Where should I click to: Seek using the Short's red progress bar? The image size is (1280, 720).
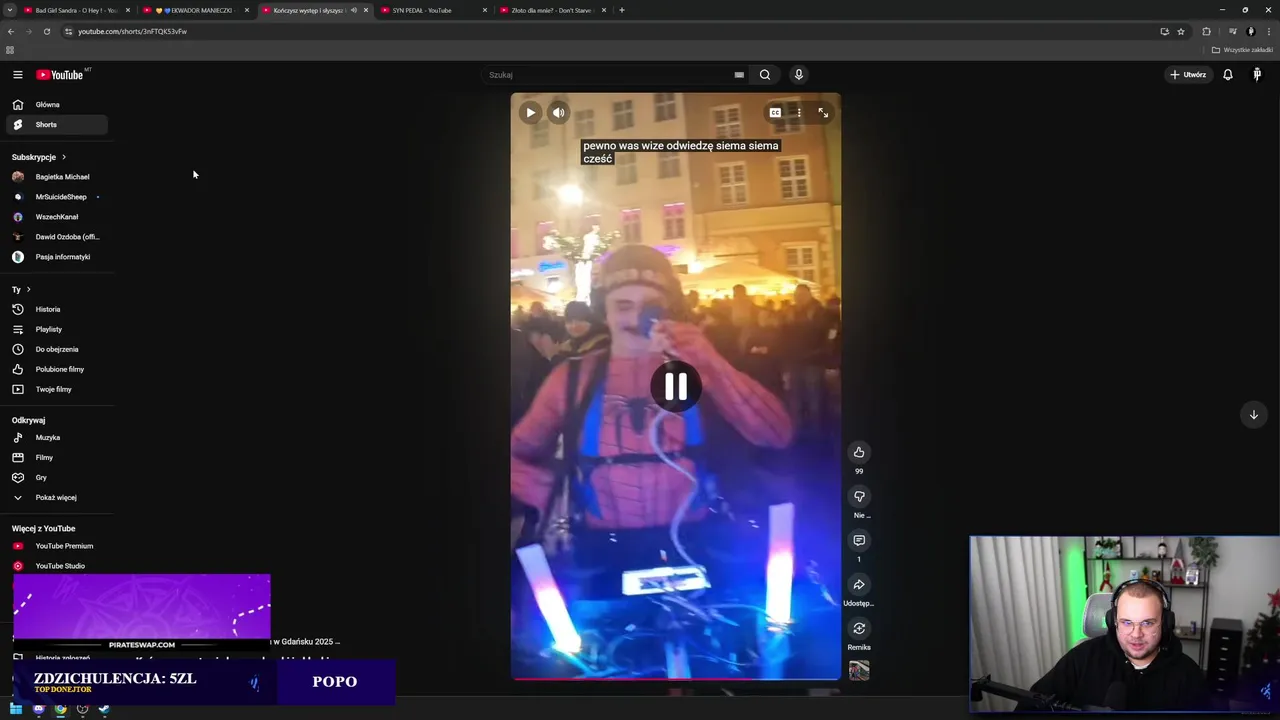click(676, 679)
